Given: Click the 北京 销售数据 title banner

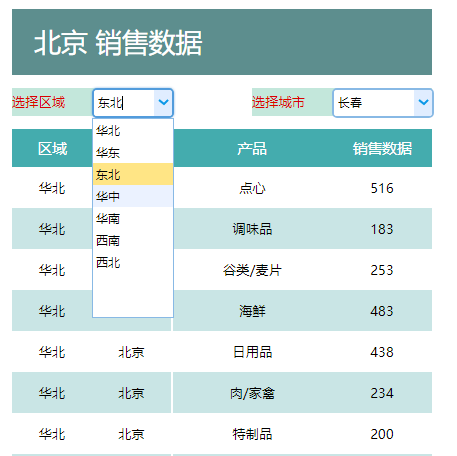Looking at the screenshot, I should [222, 42].
